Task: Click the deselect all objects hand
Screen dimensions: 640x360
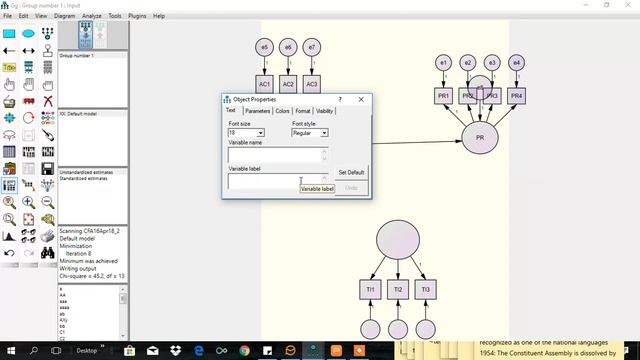Action: click(x=47, y=84)
